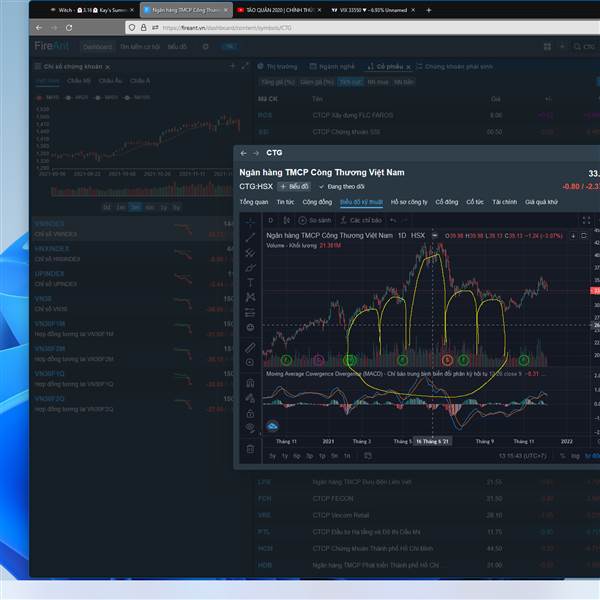
Task: Select the 1y time range on chart
Action: click(x=285, y=456)
